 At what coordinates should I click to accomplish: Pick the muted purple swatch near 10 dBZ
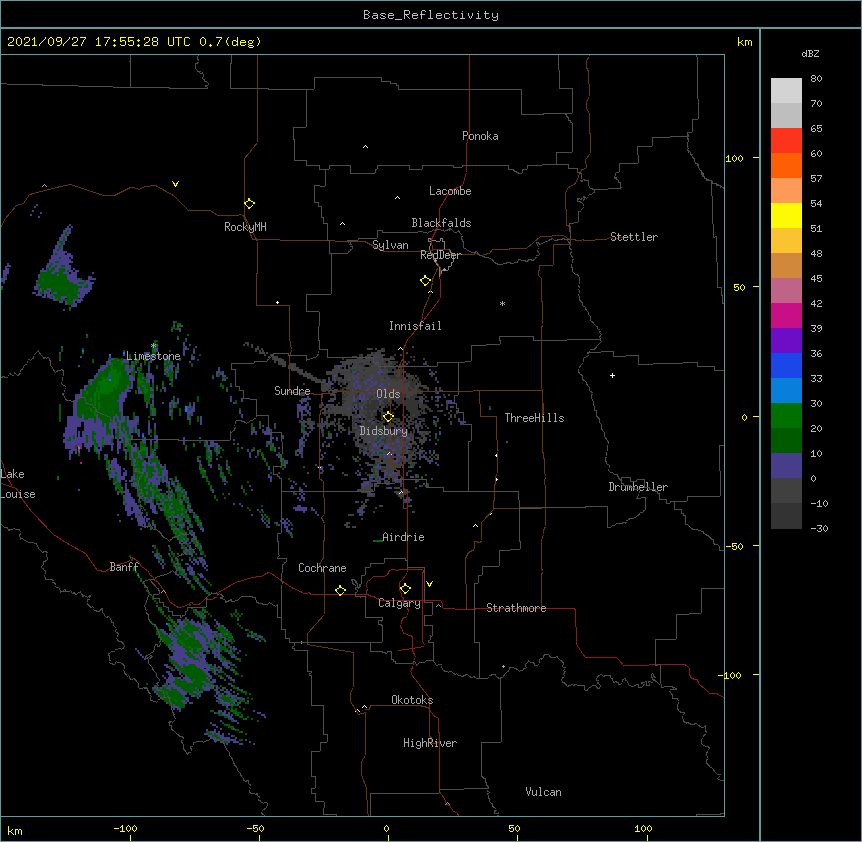coord(786,466)
